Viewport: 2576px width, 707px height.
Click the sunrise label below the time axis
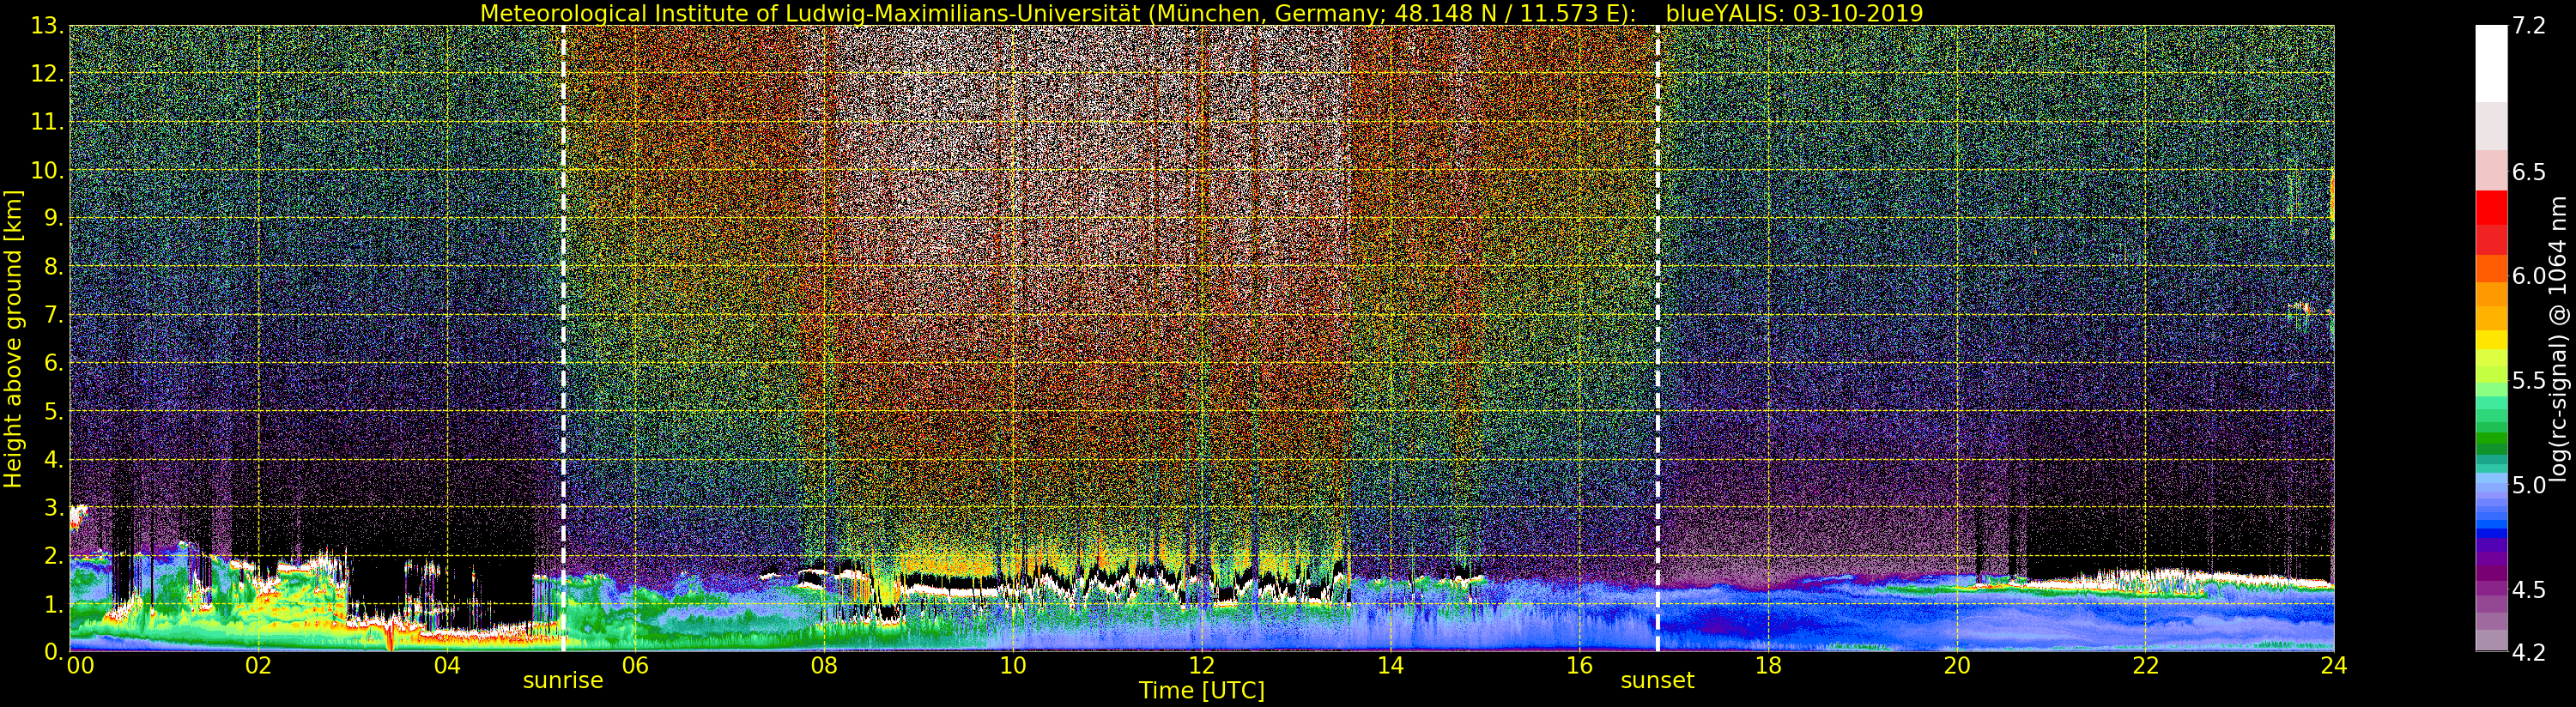pyautogui.click(x=563, y=681)
